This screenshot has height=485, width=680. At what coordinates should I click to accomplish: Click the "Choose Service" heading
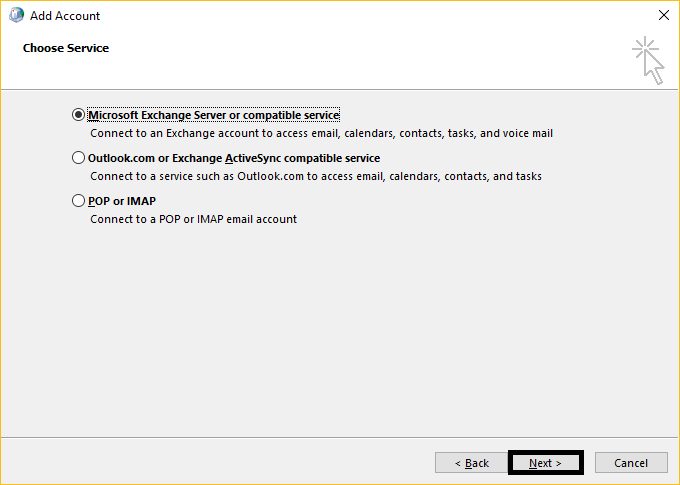click(66, 48)
